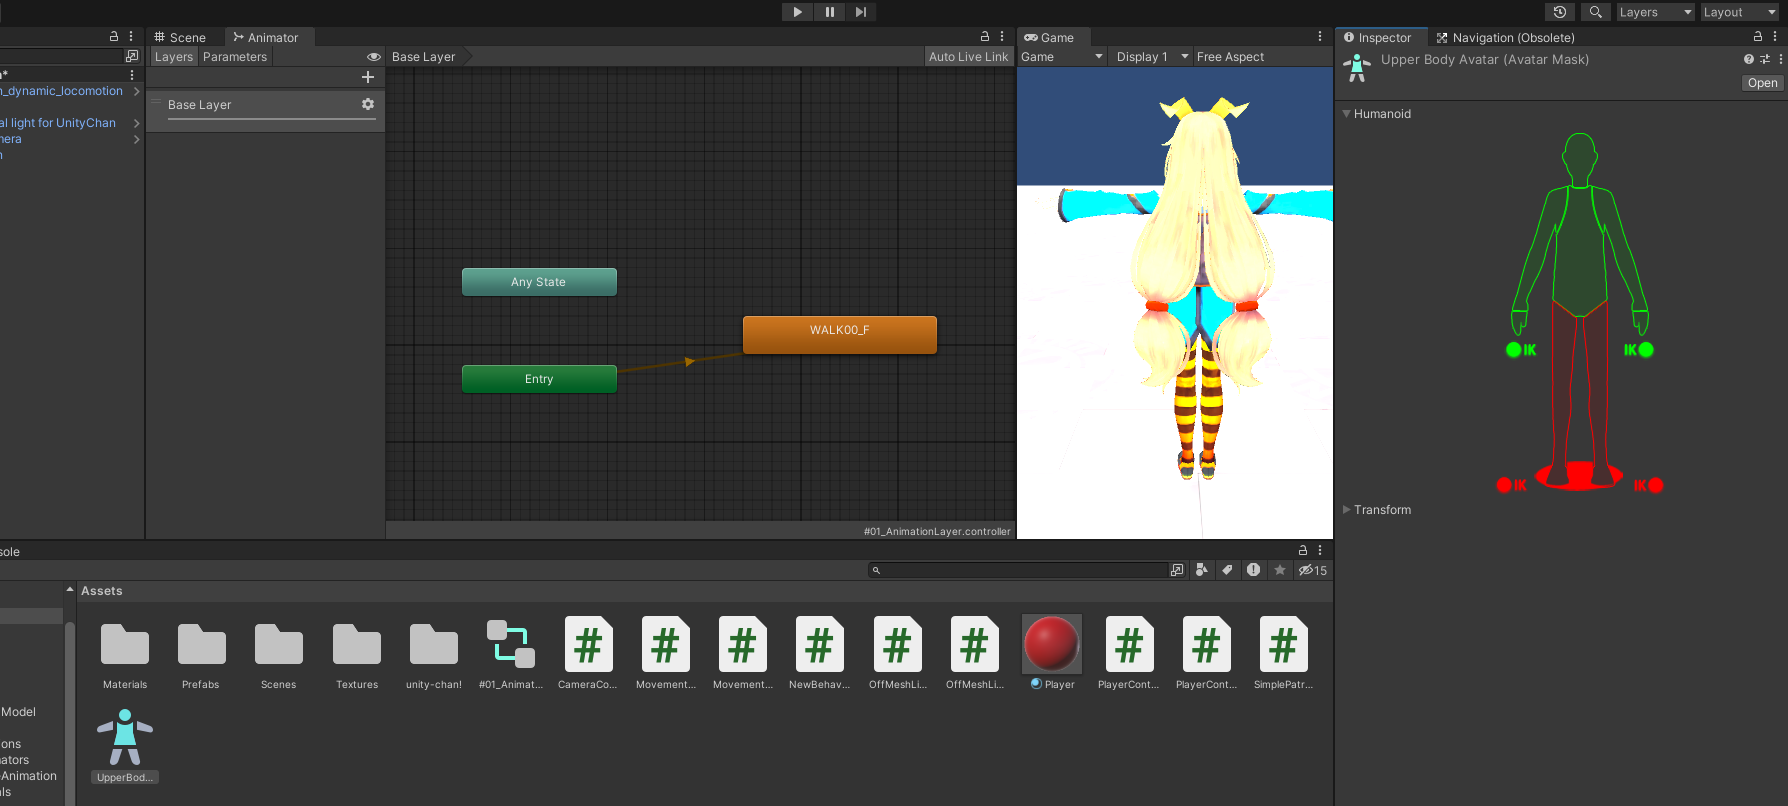
Task: Open the Search by Label tag icon
Action: click(1227, 570)
